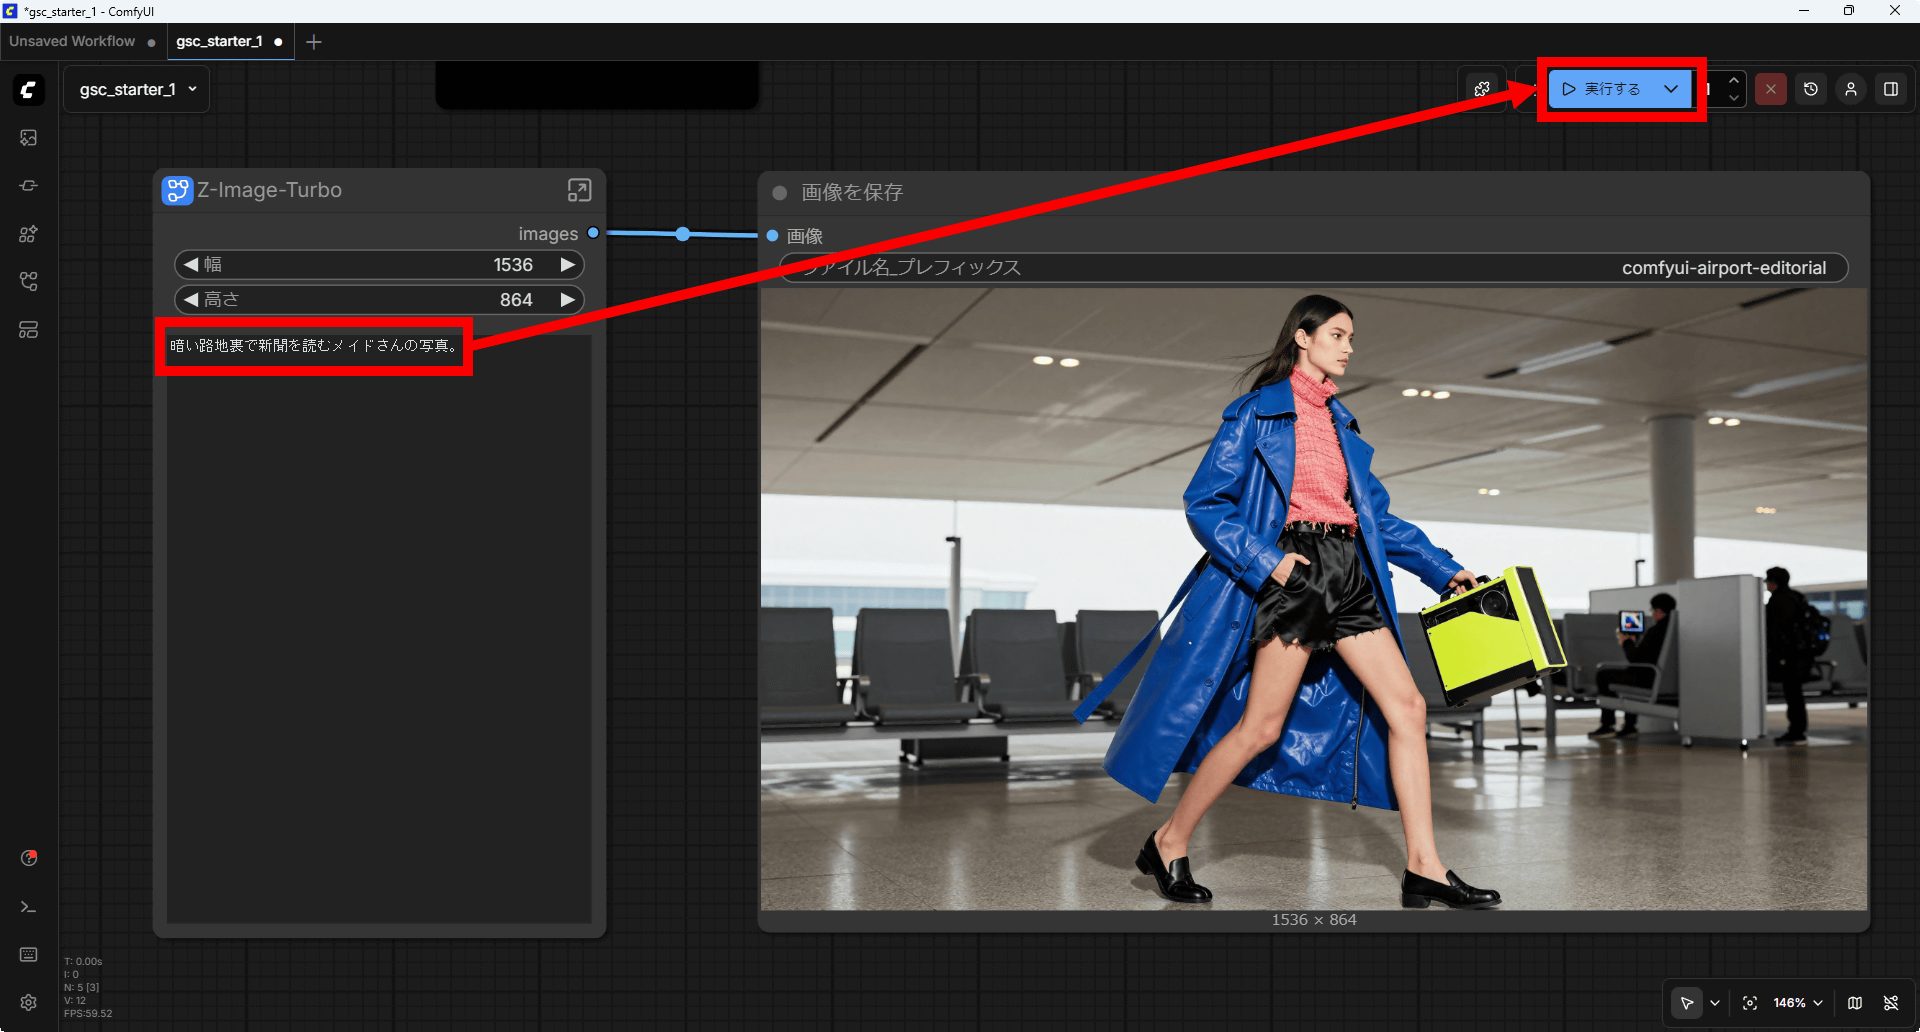Screen dimensions: 1920x1032
Task: Open the Templates sidebar icon
Action: (x=28, y=330)
